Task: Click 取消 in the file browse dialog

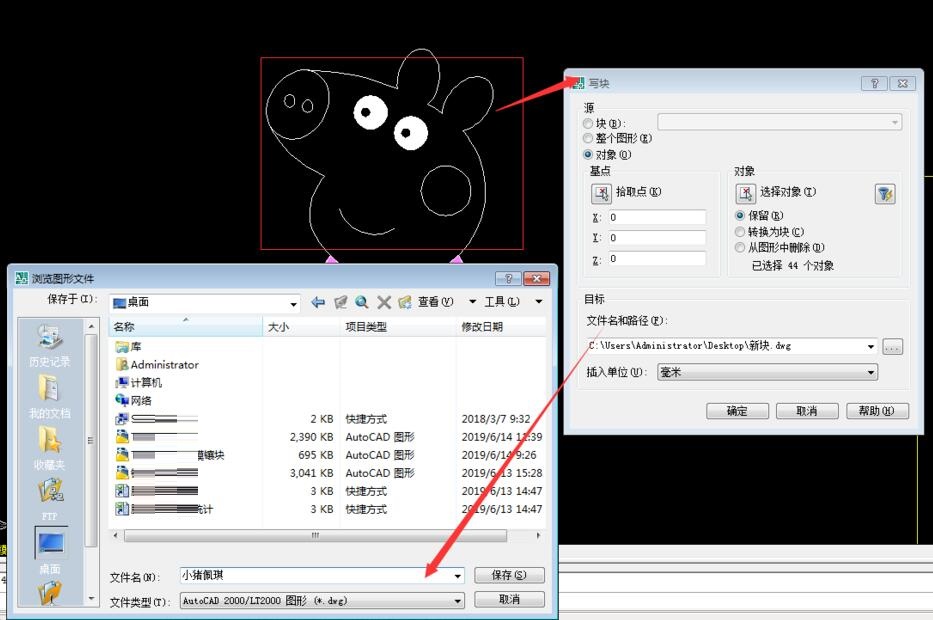Action: [509, 600]
